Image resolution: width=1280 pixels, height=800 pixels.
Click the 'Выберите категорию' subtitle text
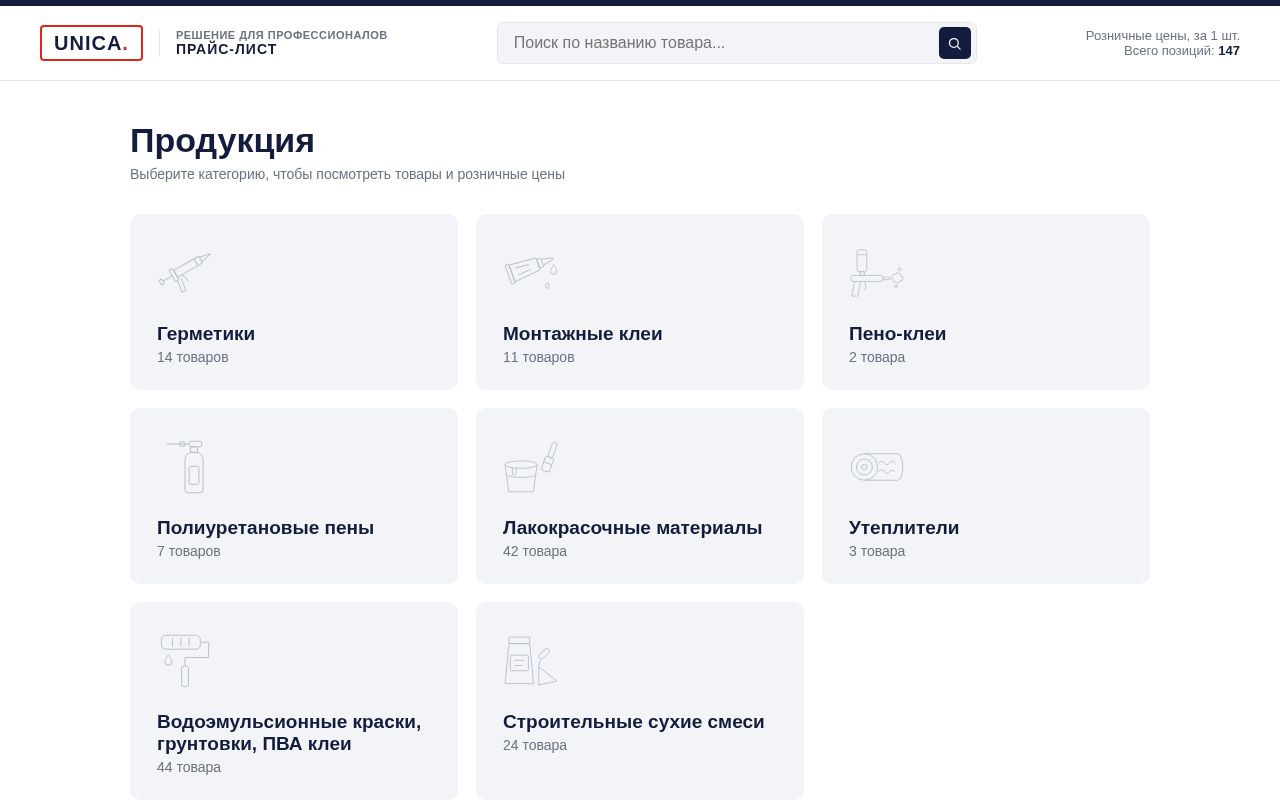pos(347,174)
